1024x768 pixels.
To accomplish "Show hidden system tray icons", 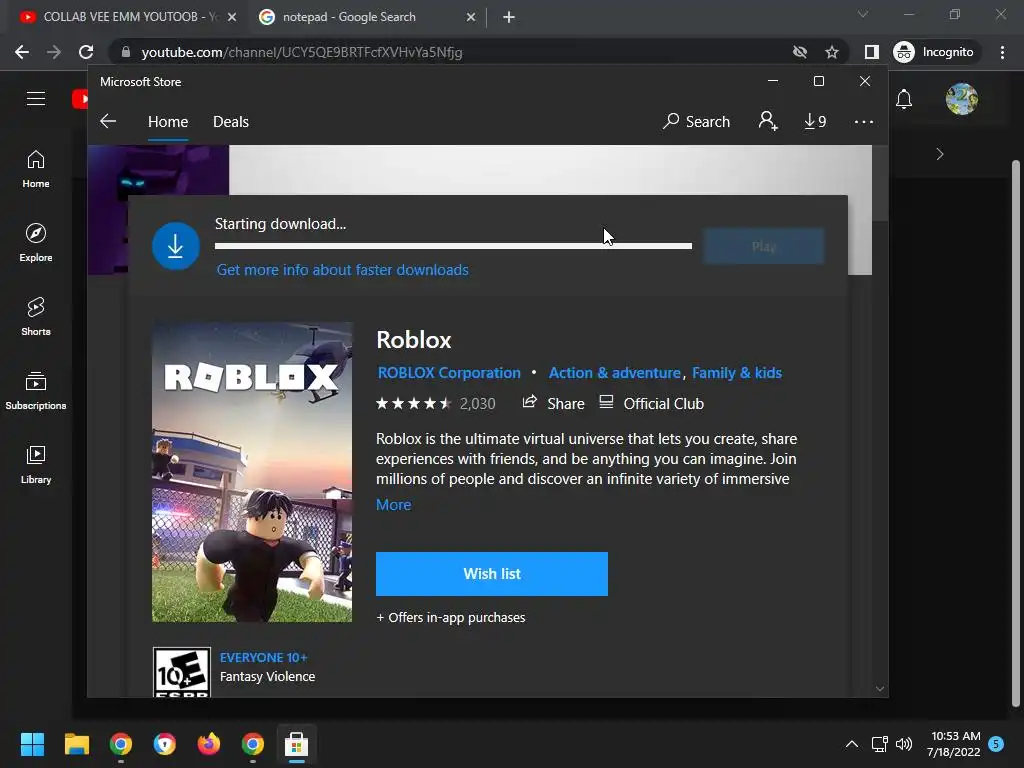I will (852, 744).
